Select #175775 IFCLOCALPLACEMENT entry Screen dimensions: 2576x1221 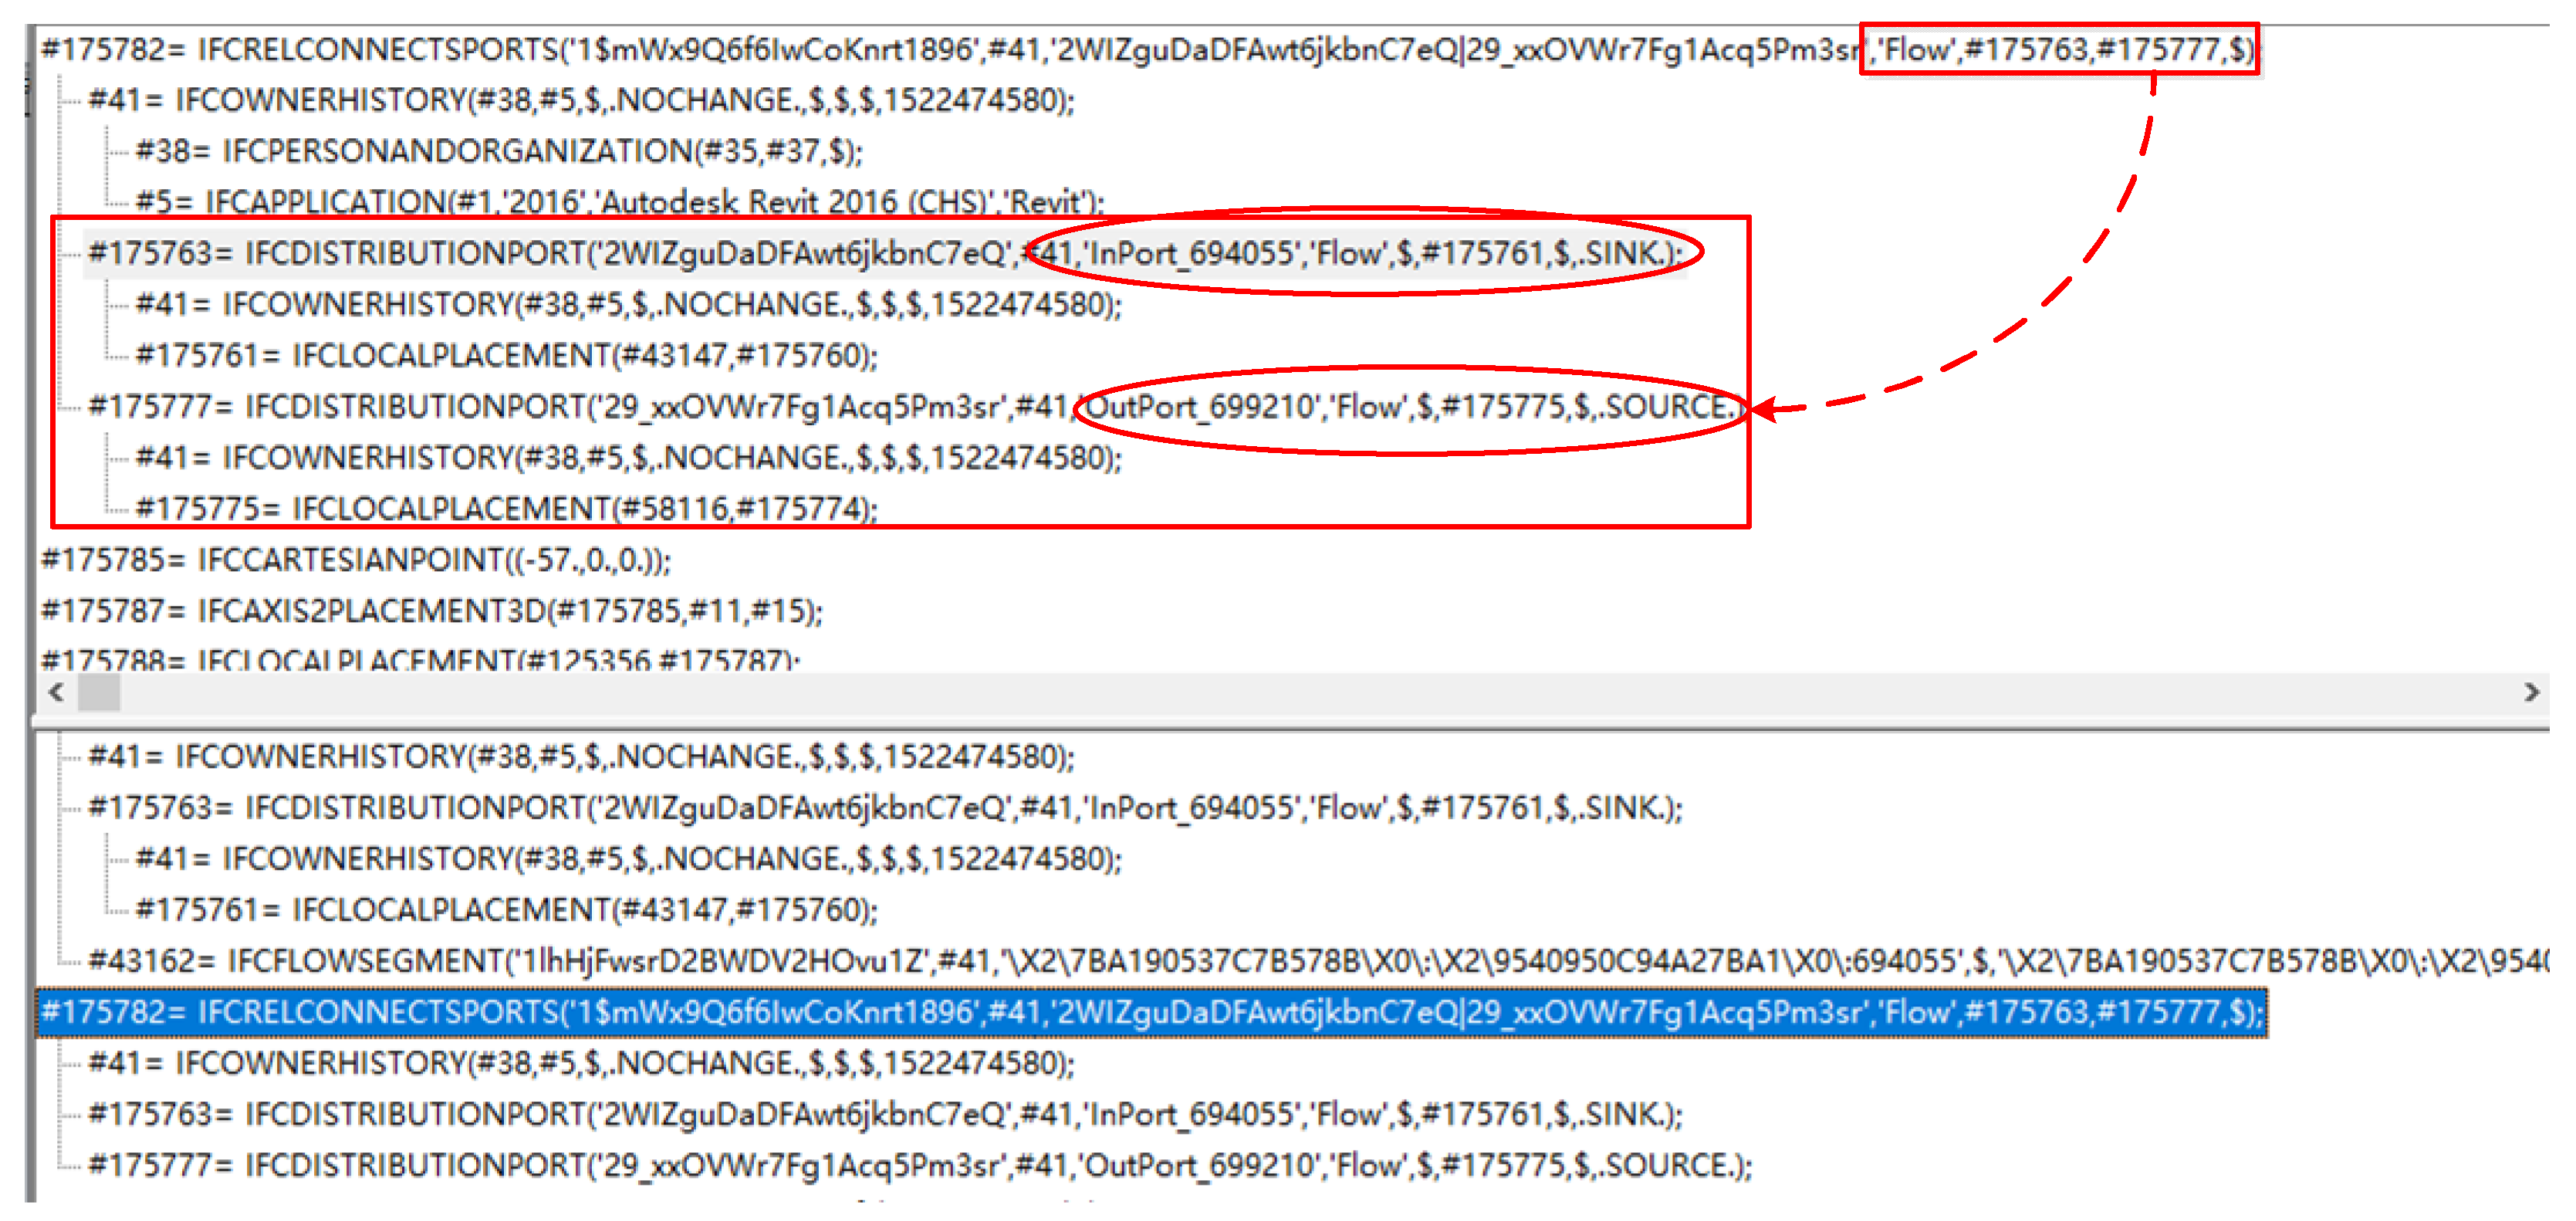click(x=506, y=508)
